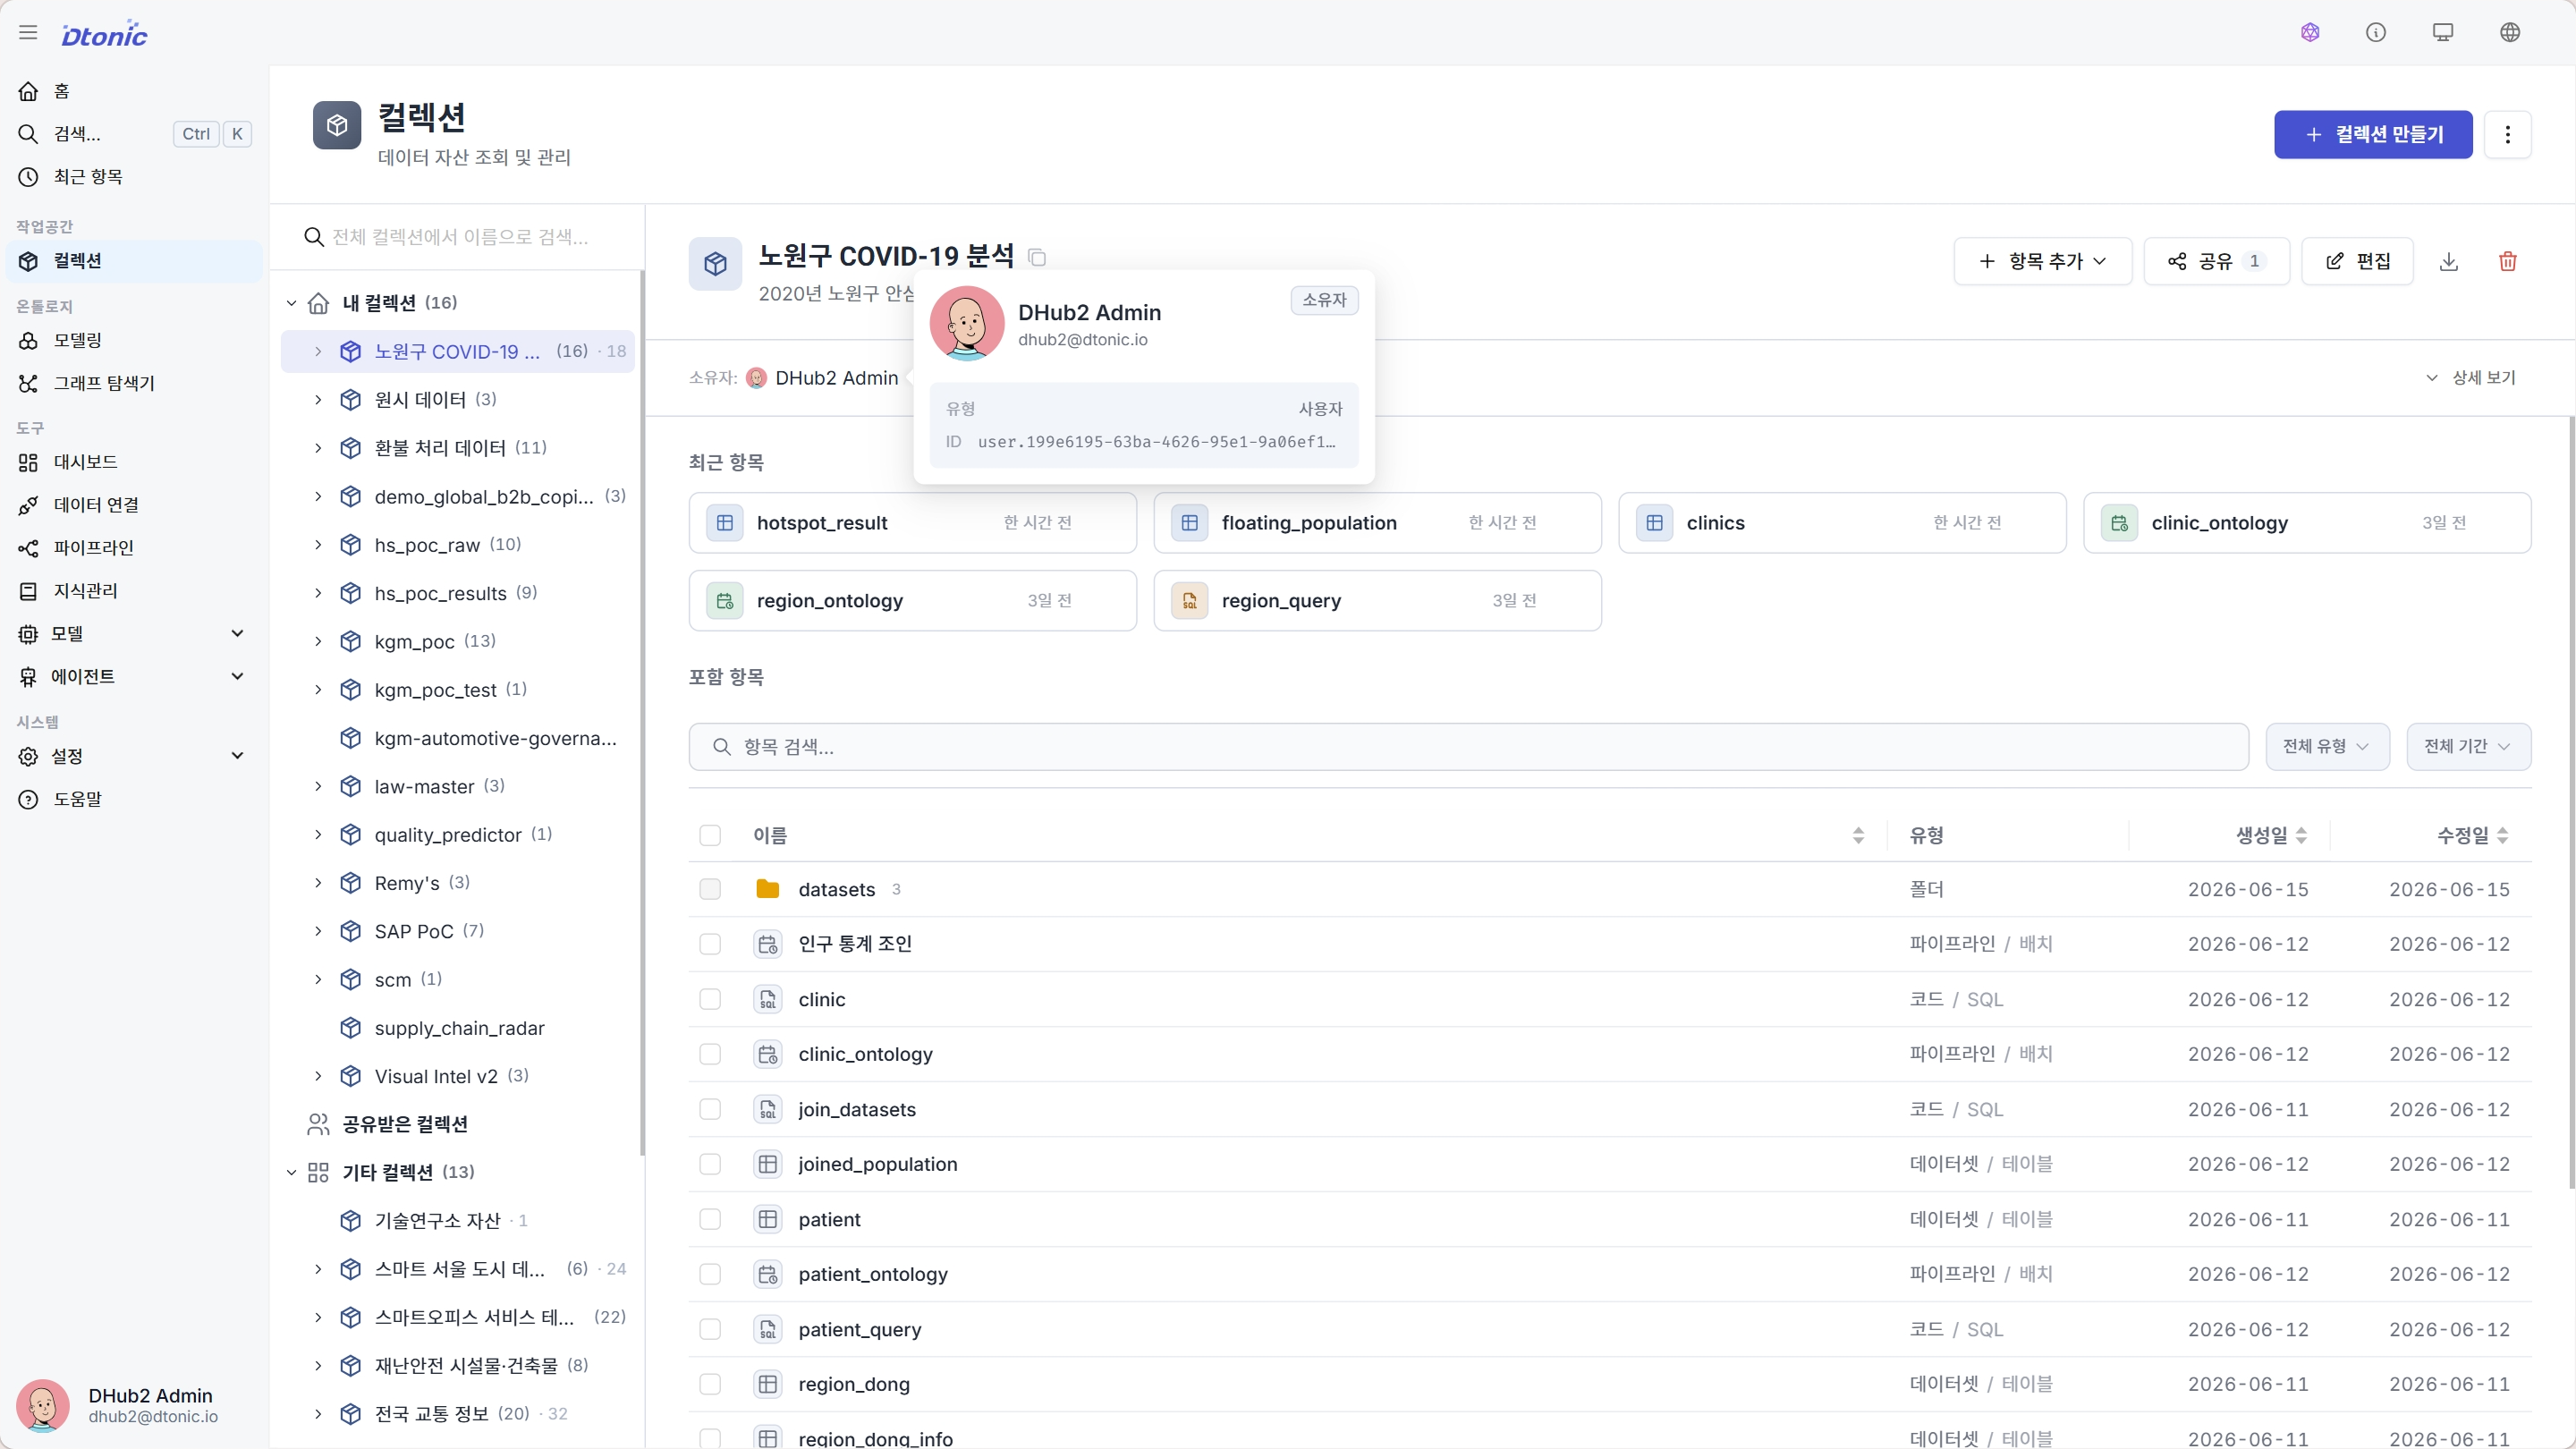Click the DHub2 Admin avatar in popover
Viewport: 2576px width, 1449px height.
967,323
